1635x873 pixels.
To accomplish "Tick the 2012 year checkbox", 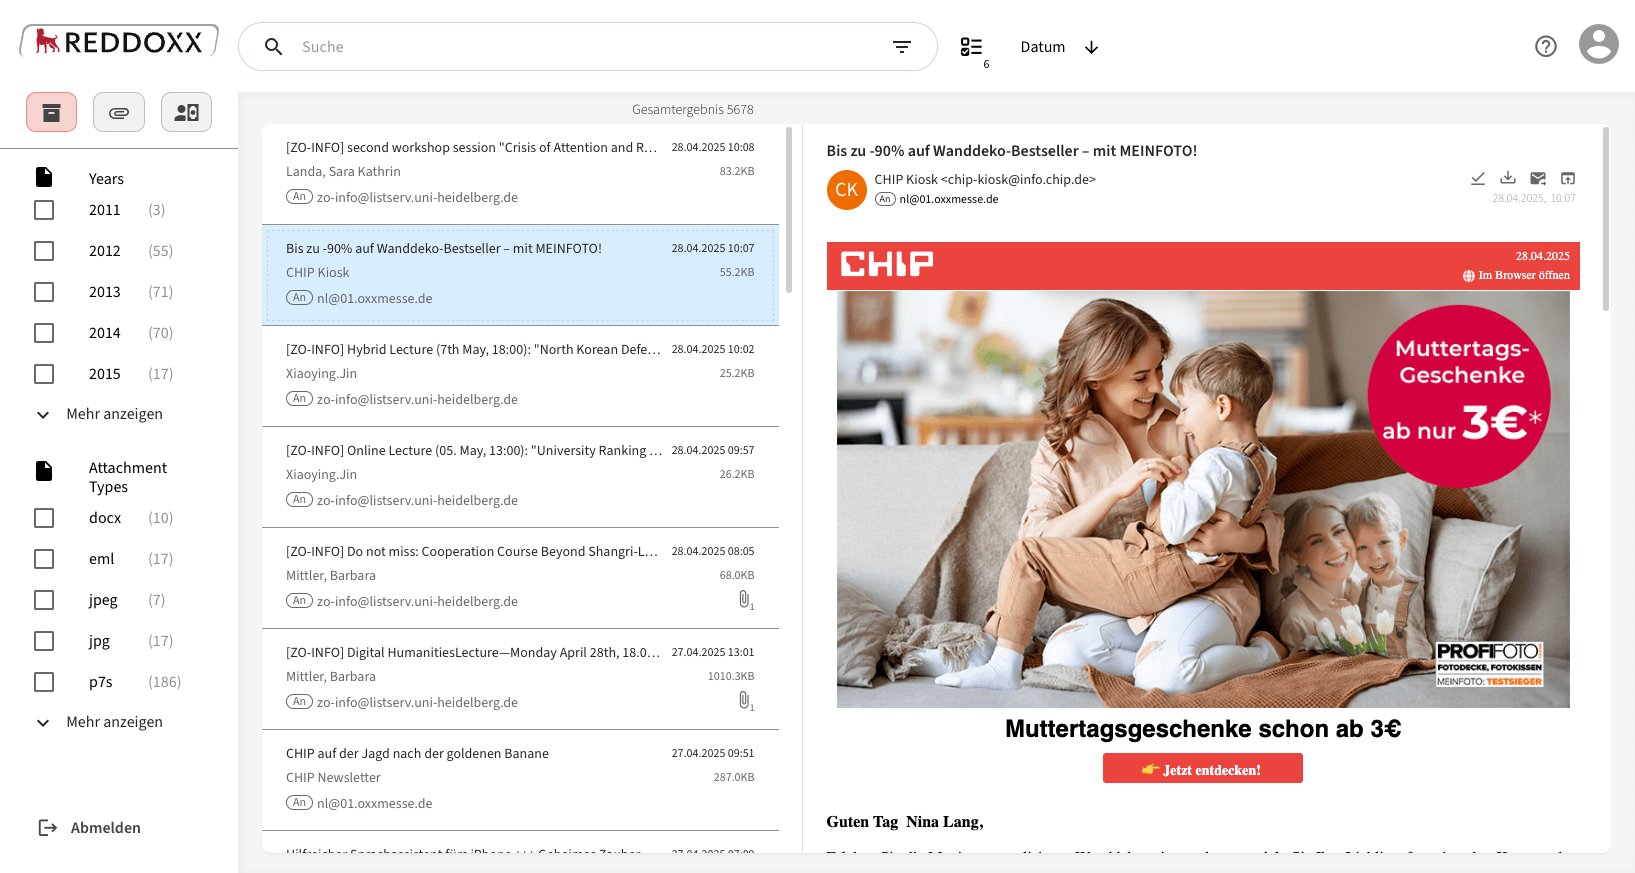I will 44,251.
